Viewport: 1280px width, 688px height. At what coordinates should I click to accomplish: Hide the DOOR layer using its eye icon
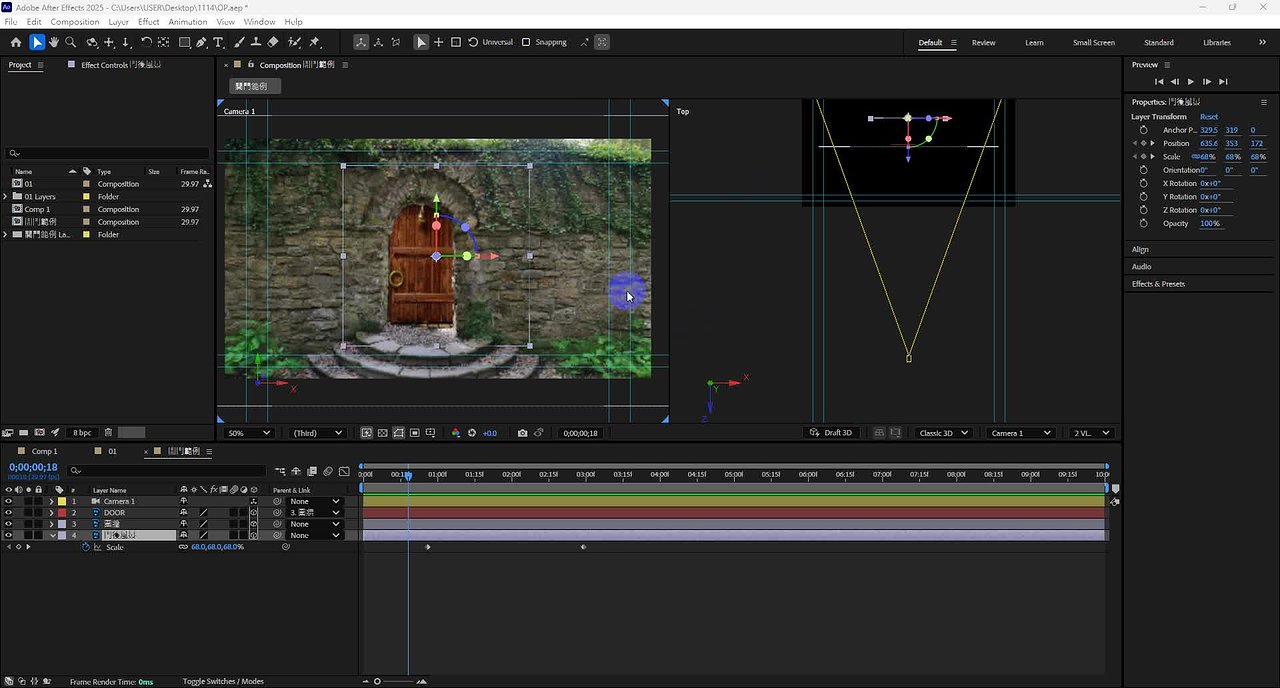coord(8,513)
